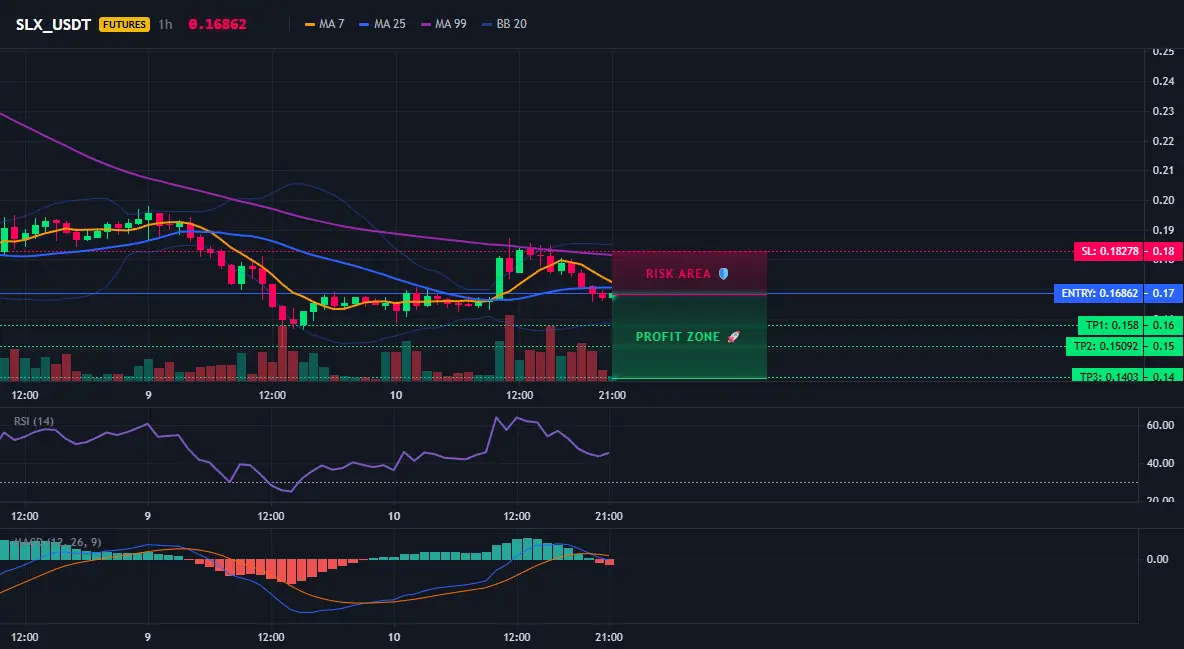Click the TP3: 0.1403 target label

1107,375
